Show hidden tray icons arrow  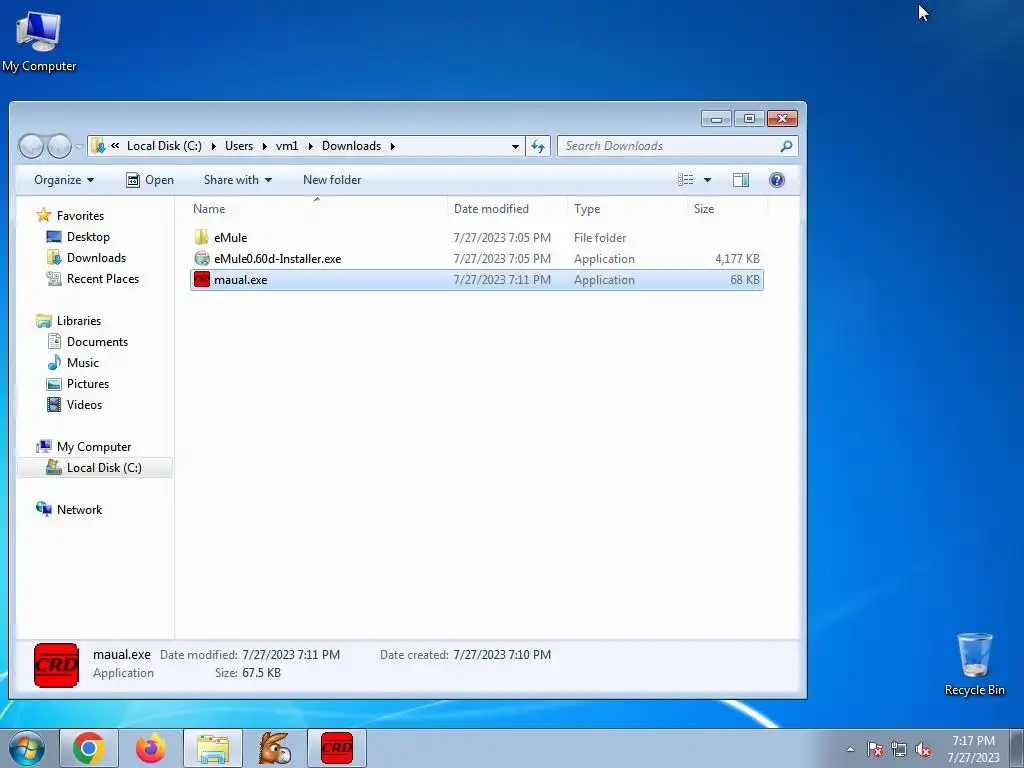[x=850, y=749]
